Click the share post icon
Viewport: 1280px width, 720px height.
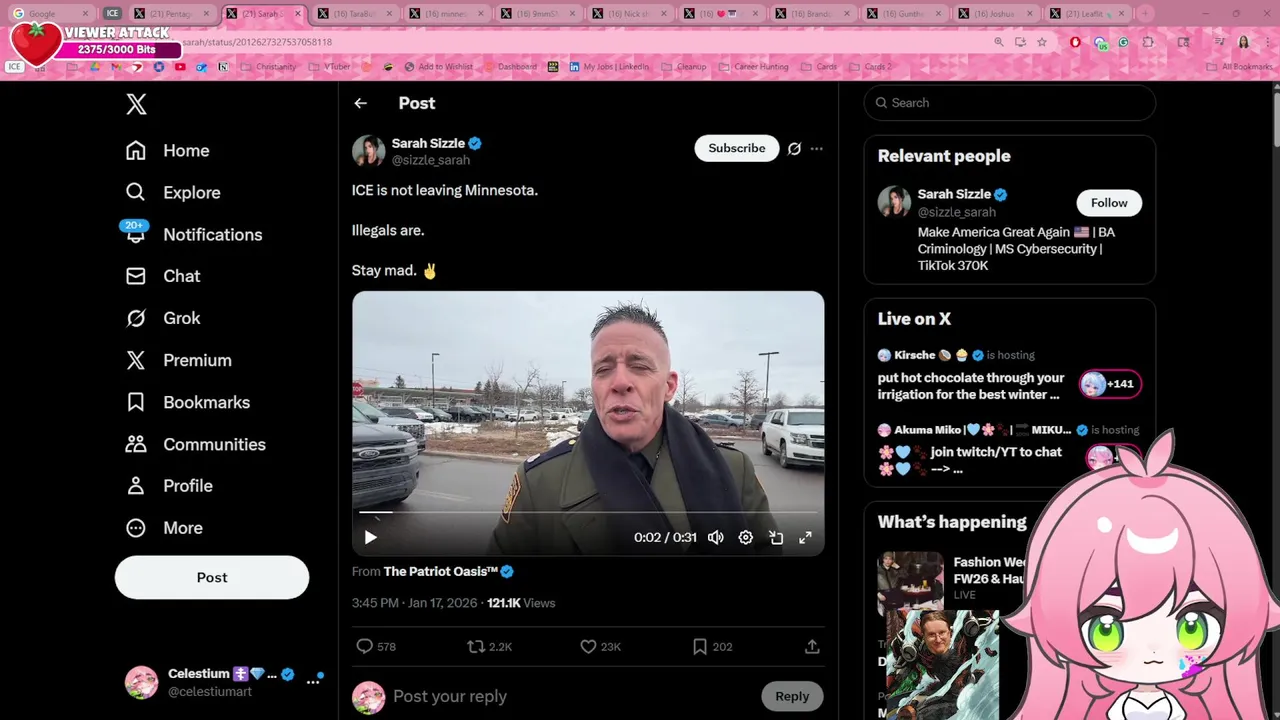tap(812, 647)
